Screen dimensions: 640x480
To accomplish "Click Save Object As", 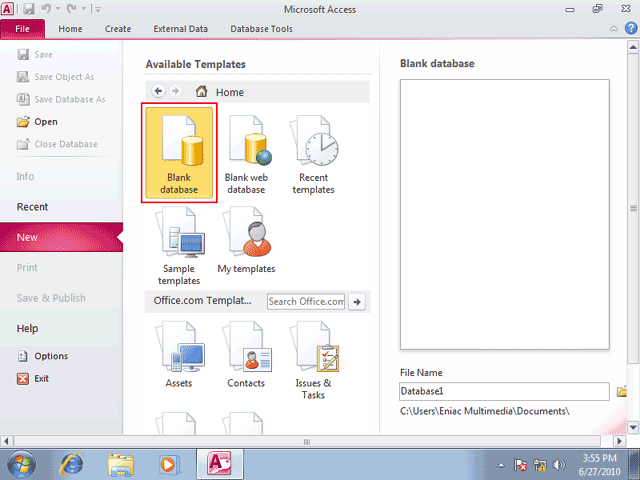I will [56, 77].
